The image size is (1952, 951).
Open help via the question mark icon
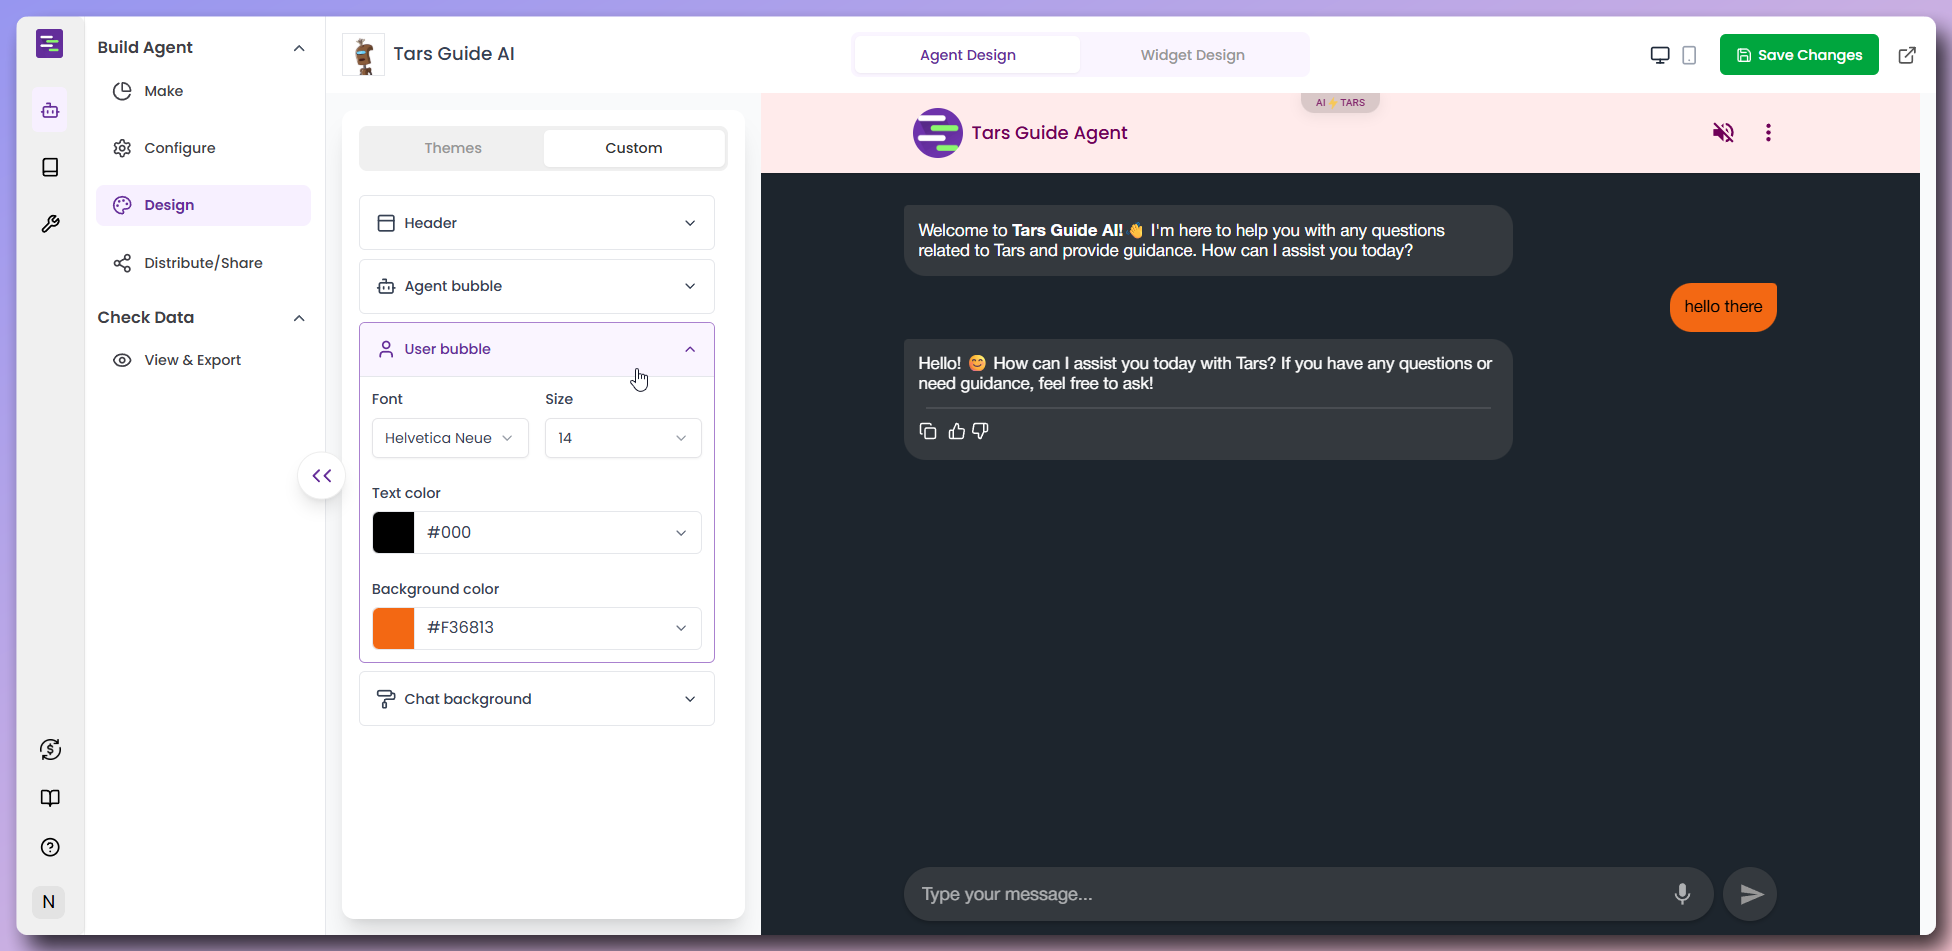click(x=50, y=847)
